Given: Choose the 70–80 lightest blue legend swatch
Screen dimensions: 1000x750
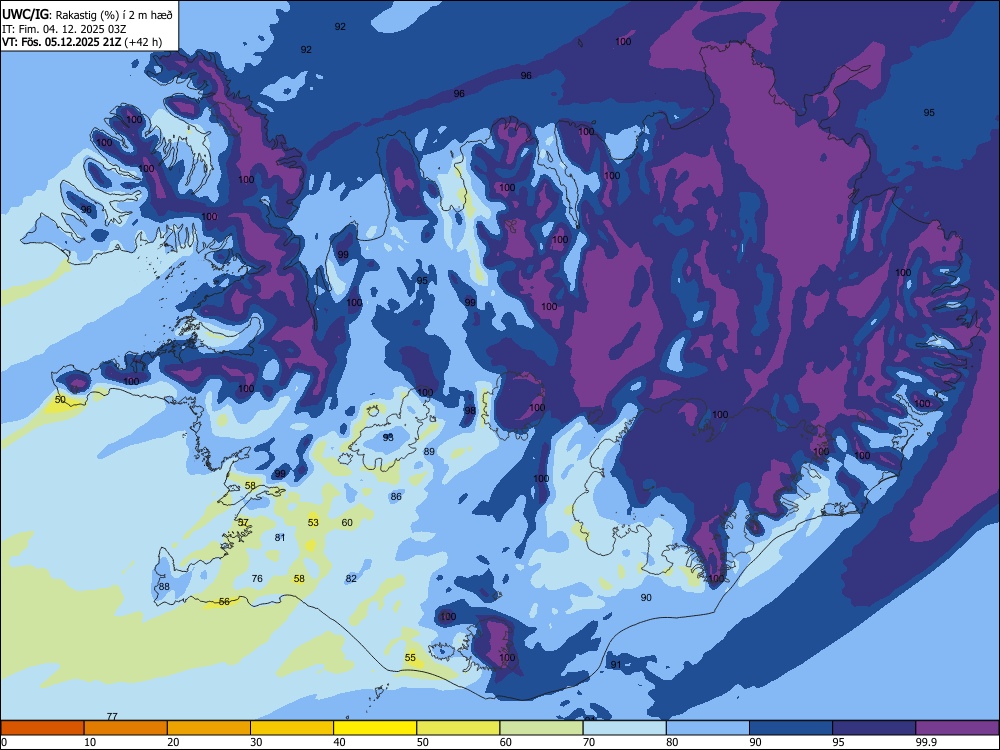Looking at the screenshot, I should click(x=624, y=728).
